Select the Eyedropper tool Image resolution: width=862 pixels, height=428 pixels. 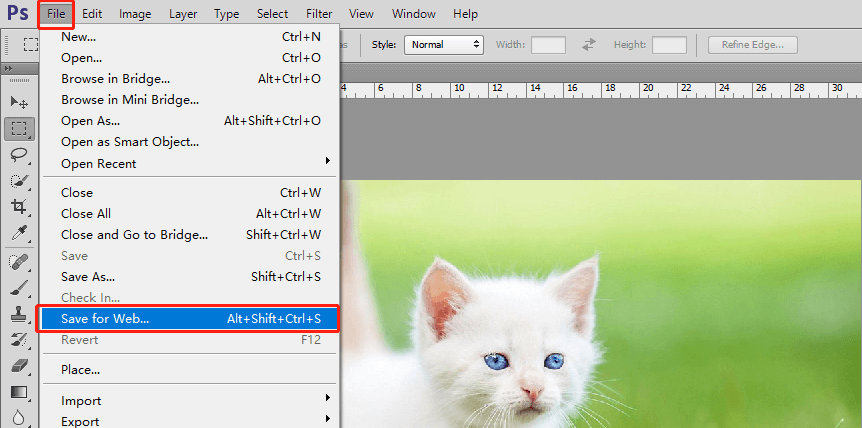tap(19, 233)
